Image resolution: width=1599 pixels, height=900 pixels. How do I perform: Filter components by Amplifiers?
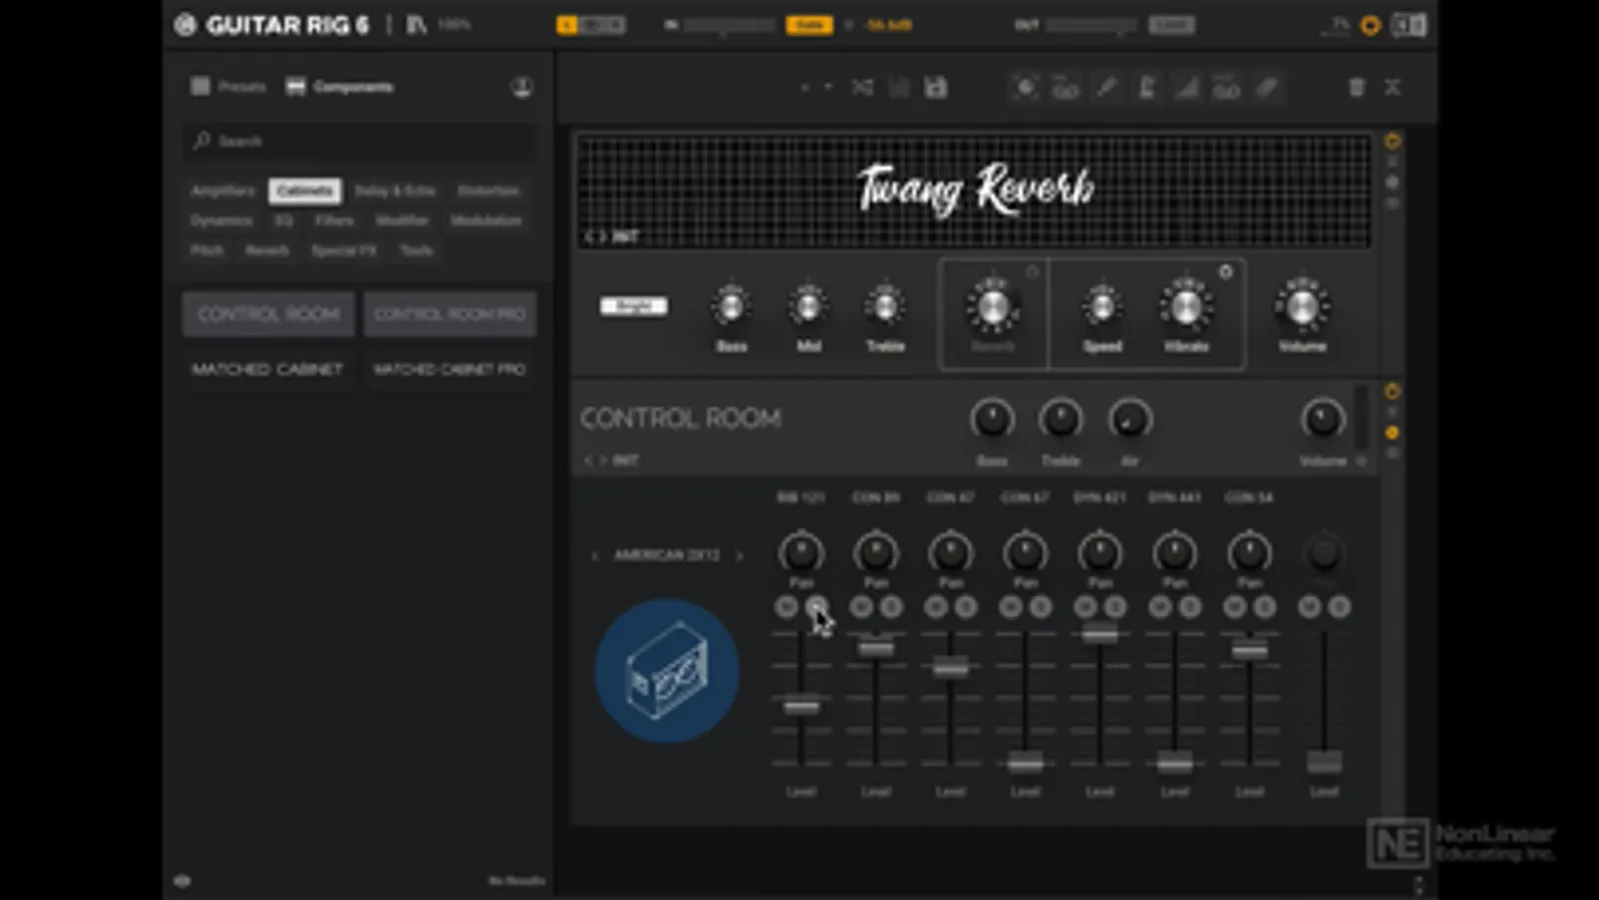223,191
